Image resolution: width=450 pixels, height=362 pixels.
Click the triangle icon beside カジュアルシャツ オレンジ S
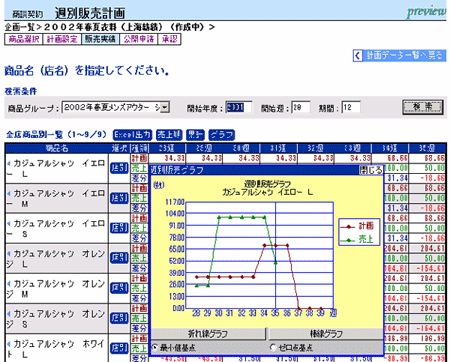click(9, 314)
